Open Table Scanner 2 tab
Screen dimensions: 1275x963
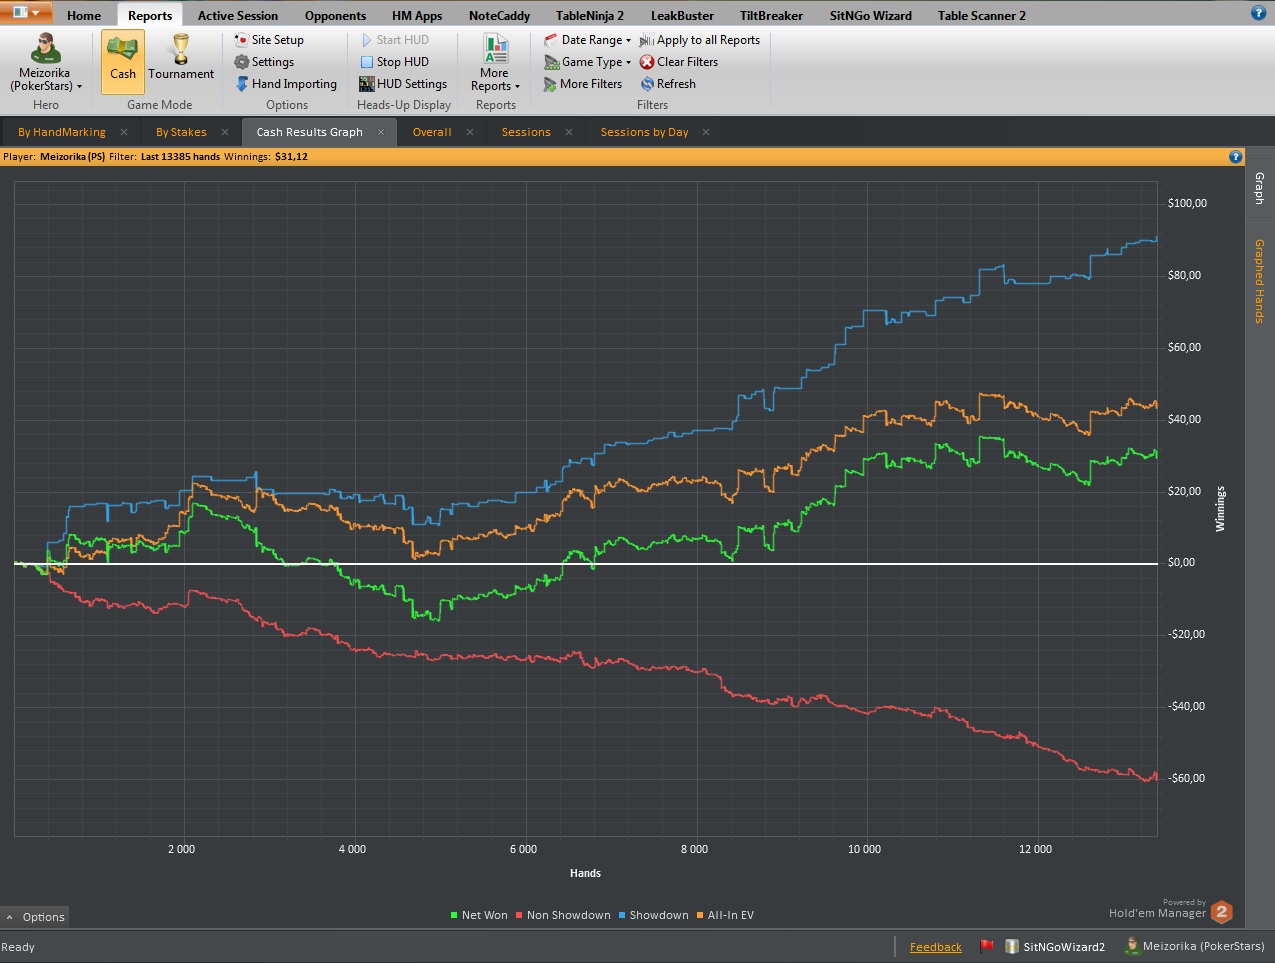click(x=981, y=15)
